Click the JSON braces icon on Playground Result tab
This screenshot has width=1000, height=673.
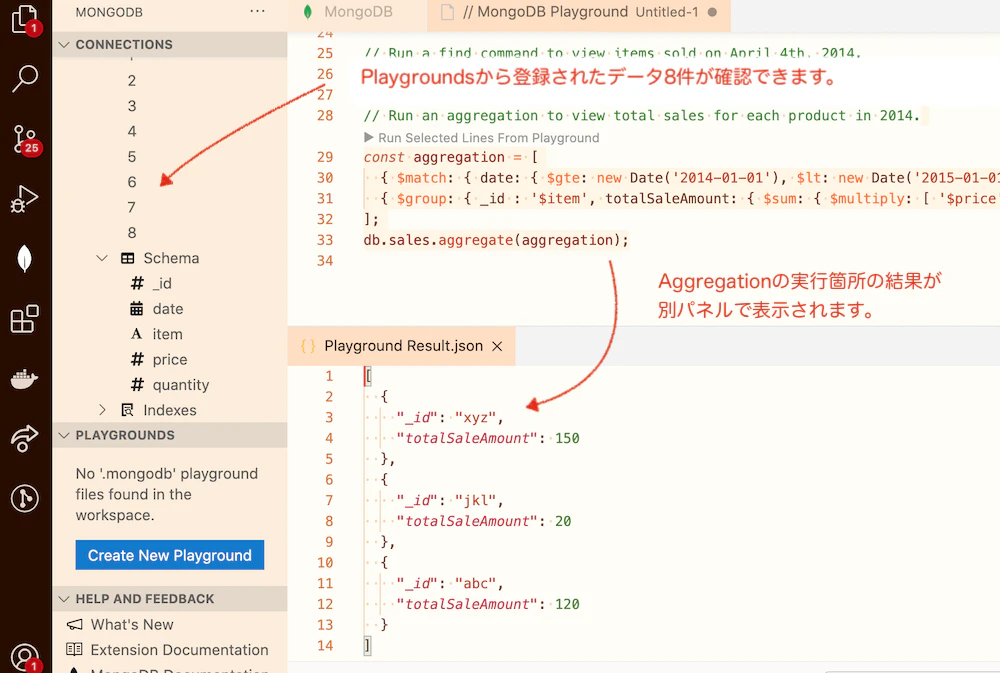click(x=308, y=346)
